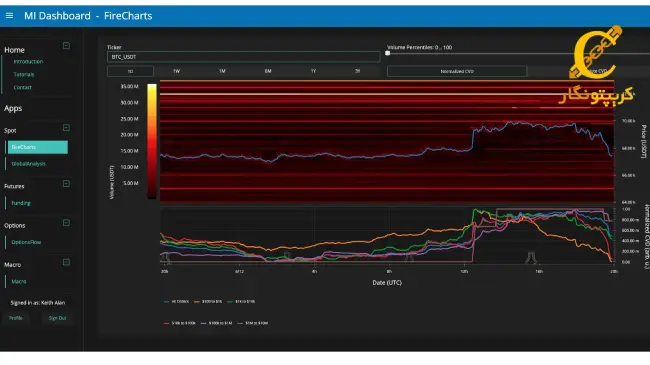Image resolution: width=650 pixels, height=365 pixels.
Task: Open OptionsFlow under Options
Action: [26, 242]
